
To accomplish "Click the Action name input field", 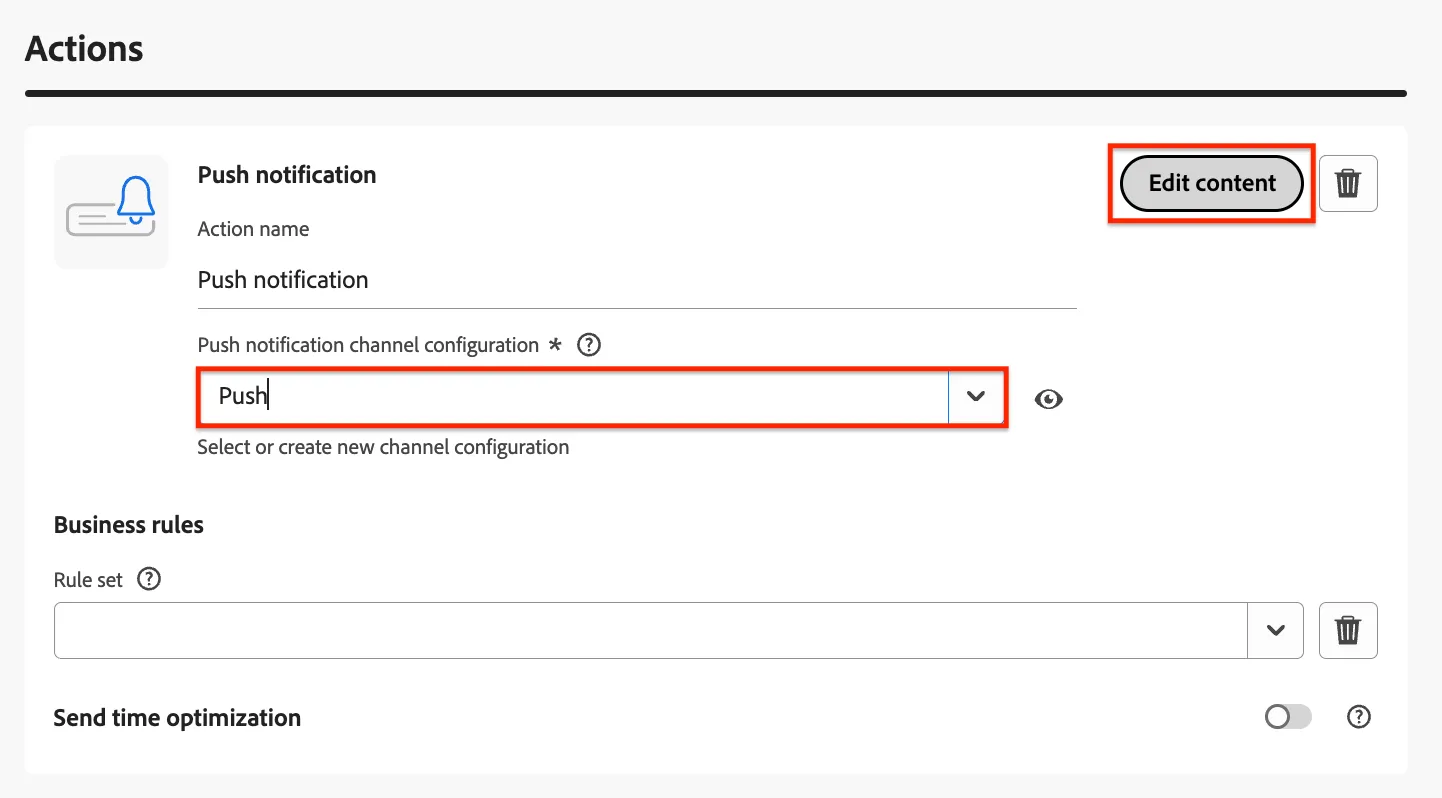I will click(637, 280).
